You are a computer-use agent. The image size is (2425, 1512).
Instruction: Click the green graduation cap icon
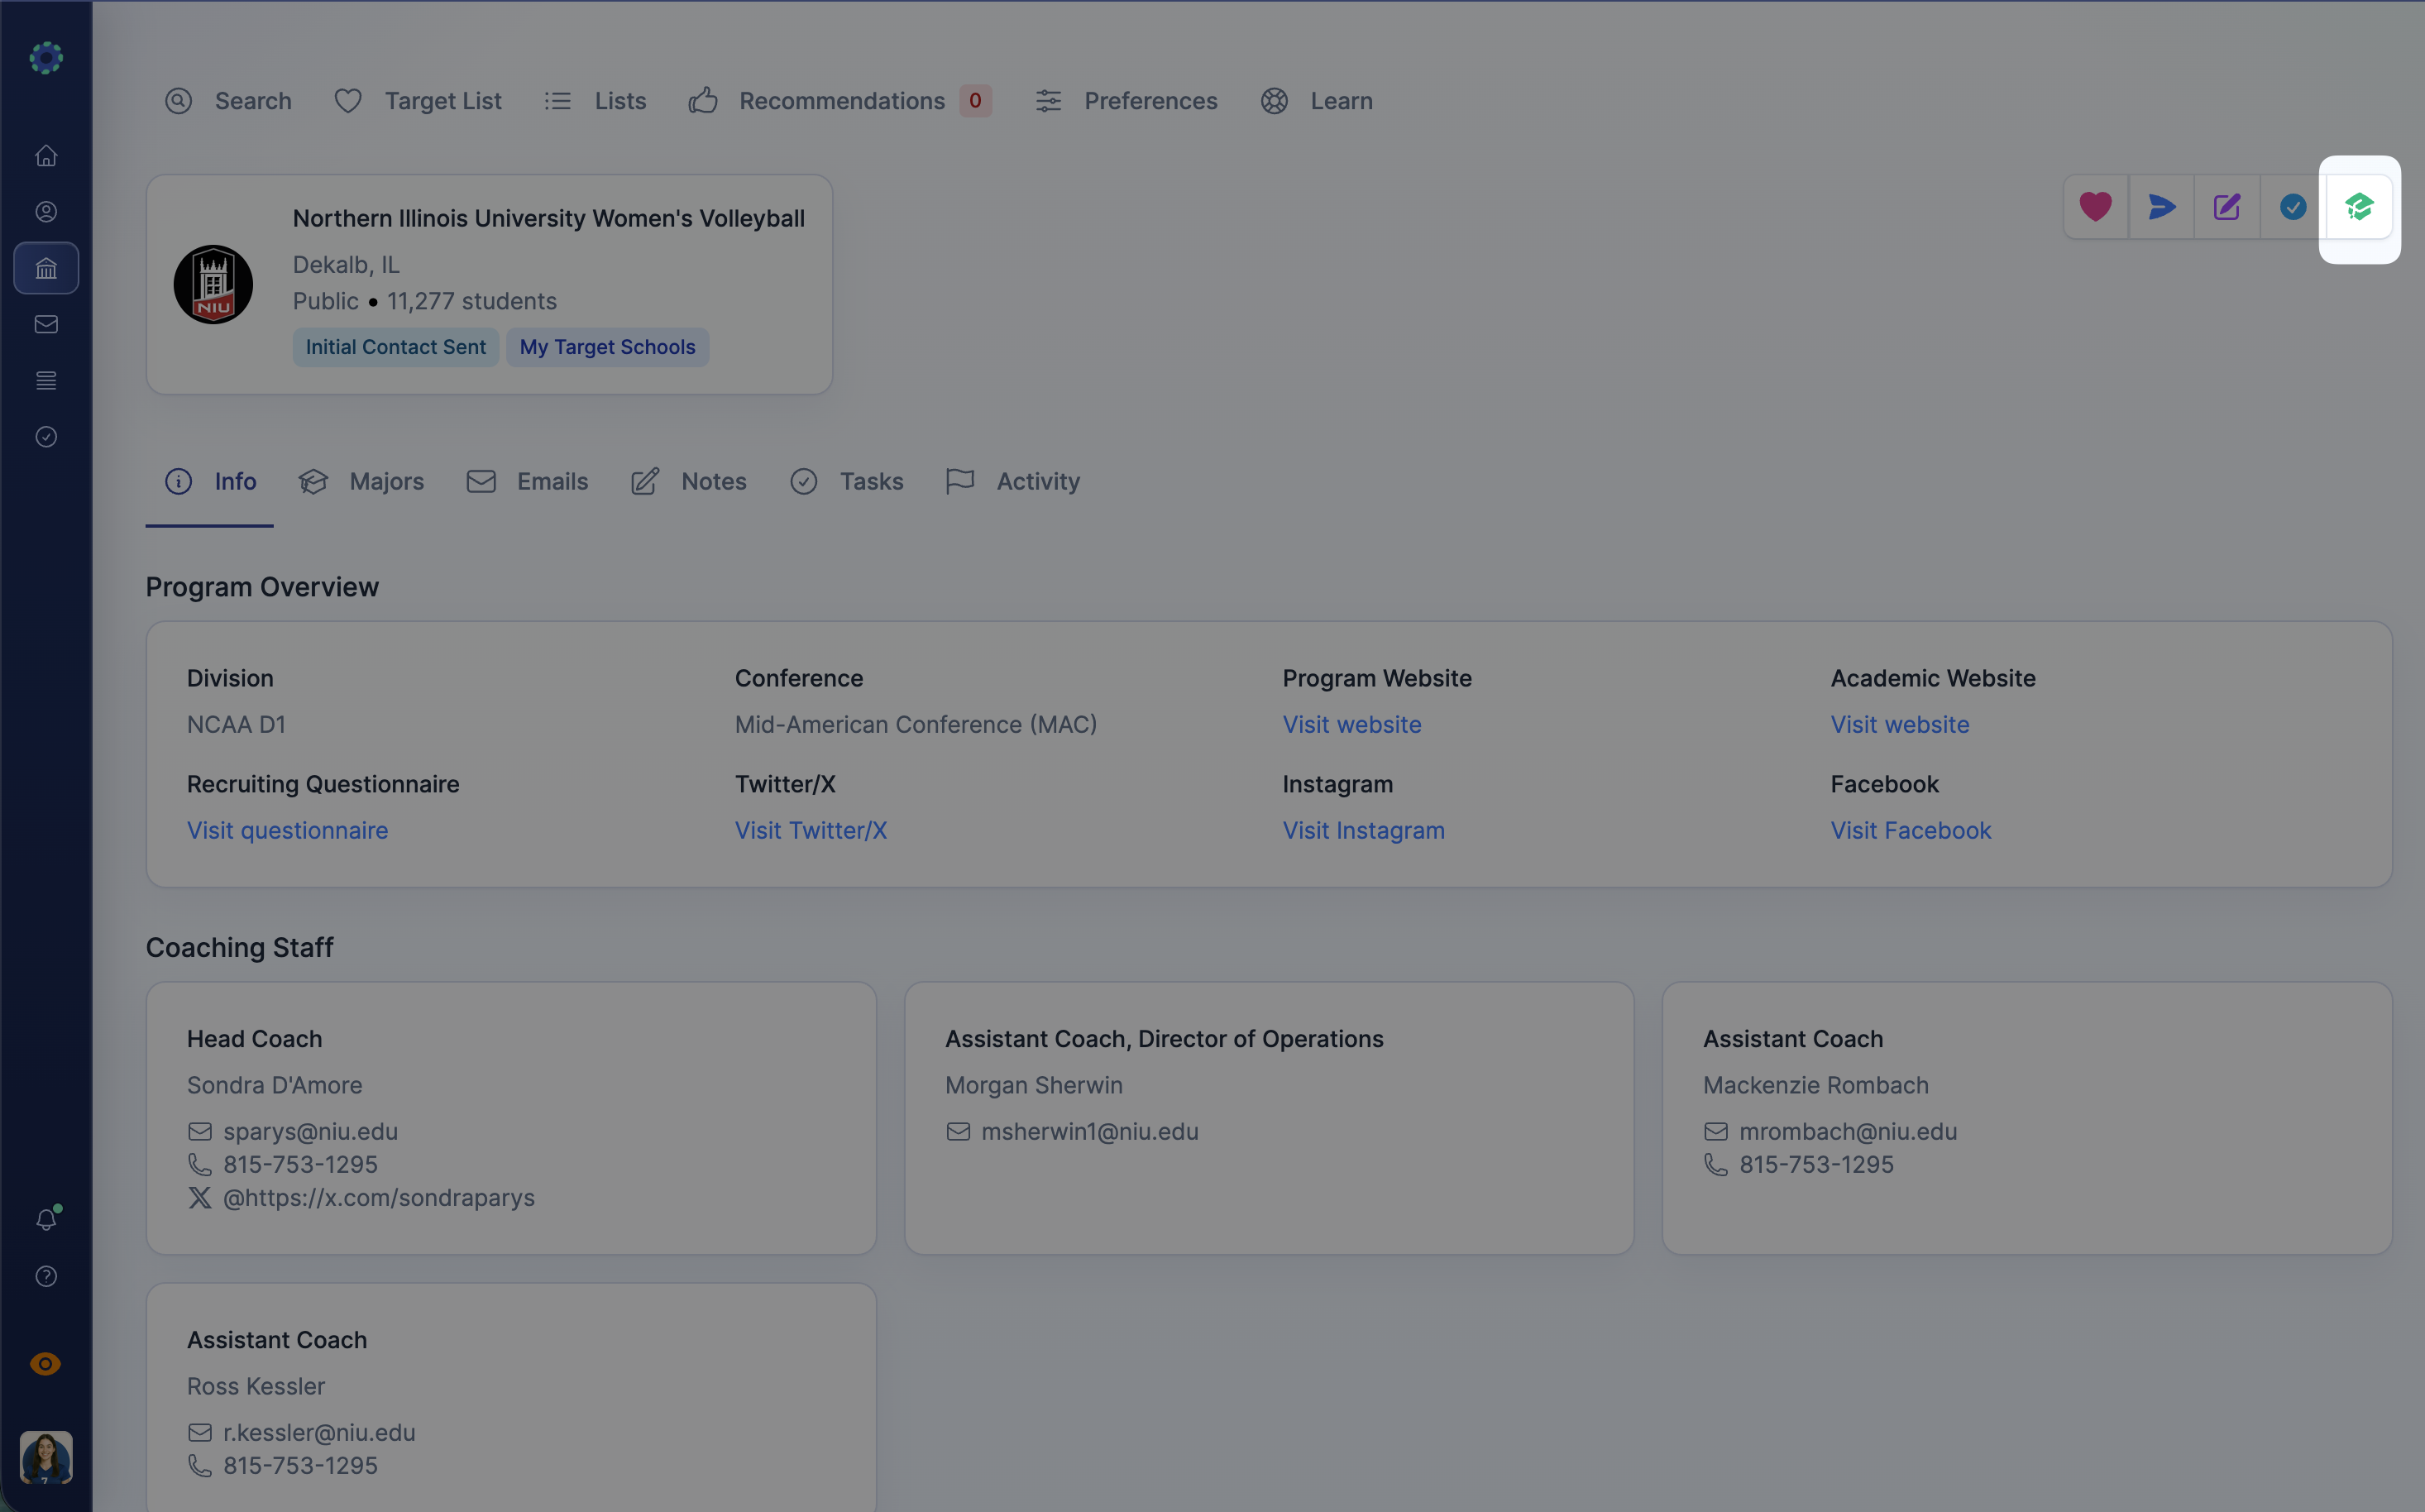click(2359, 207)
